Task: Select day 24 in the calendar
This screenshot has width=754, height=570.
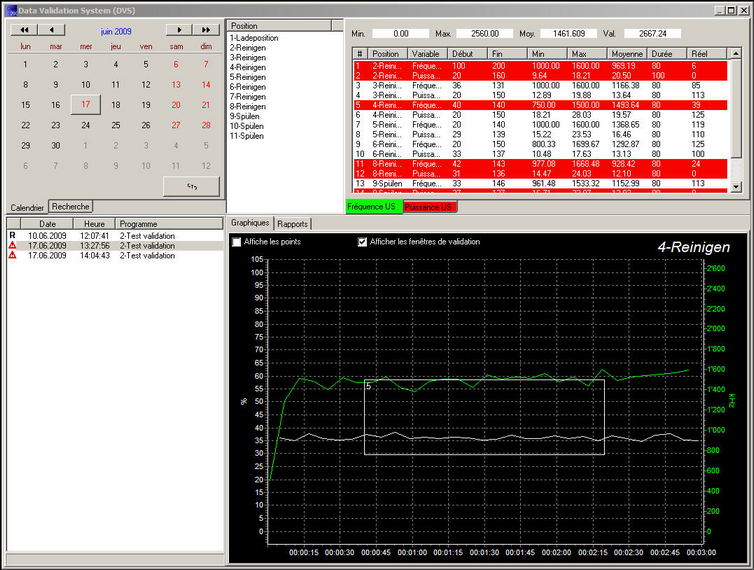Action: pos(86,125)
